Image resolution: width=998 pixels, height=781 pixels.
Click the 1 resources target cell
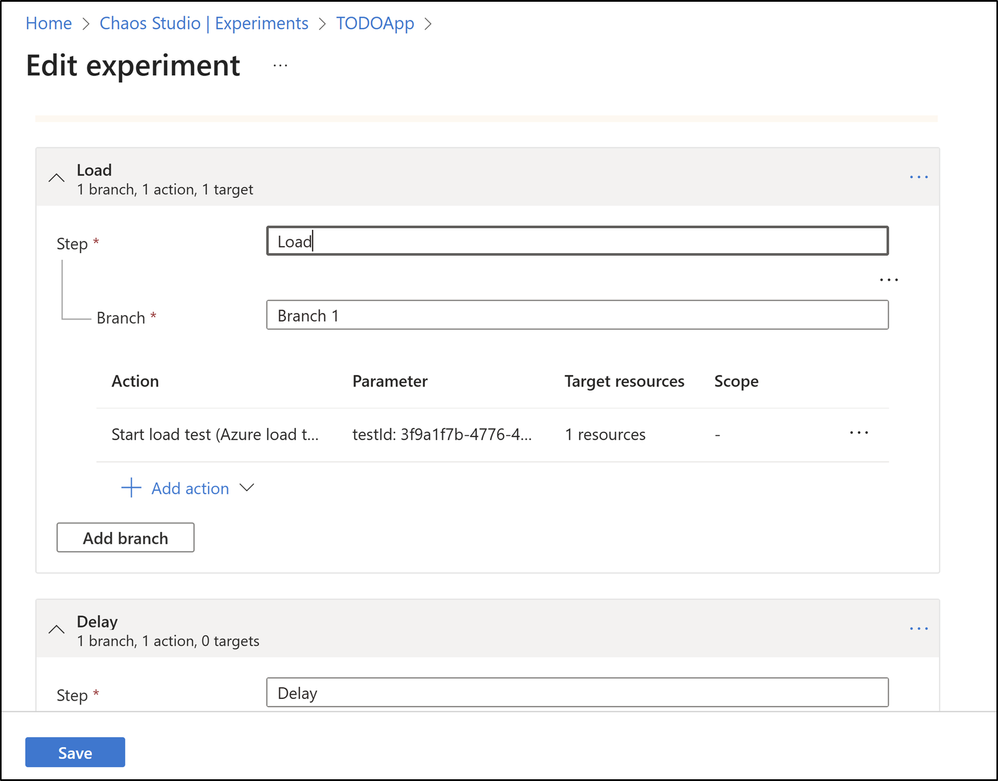[x=605, y=435]
